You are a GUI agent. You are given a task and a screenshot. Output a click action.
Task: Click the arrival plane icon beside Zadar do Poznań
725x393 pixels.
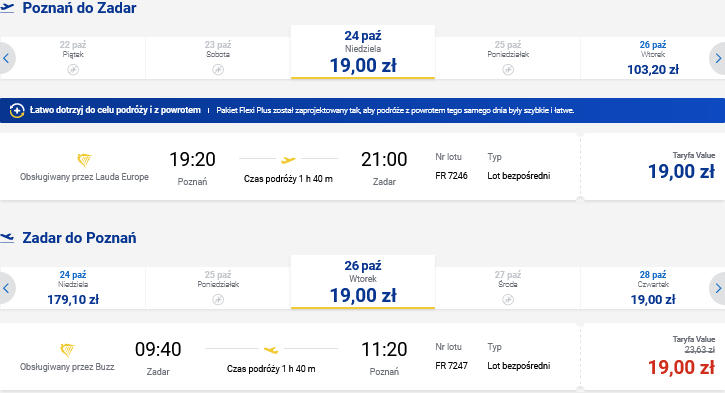click(x=7, y=238)
